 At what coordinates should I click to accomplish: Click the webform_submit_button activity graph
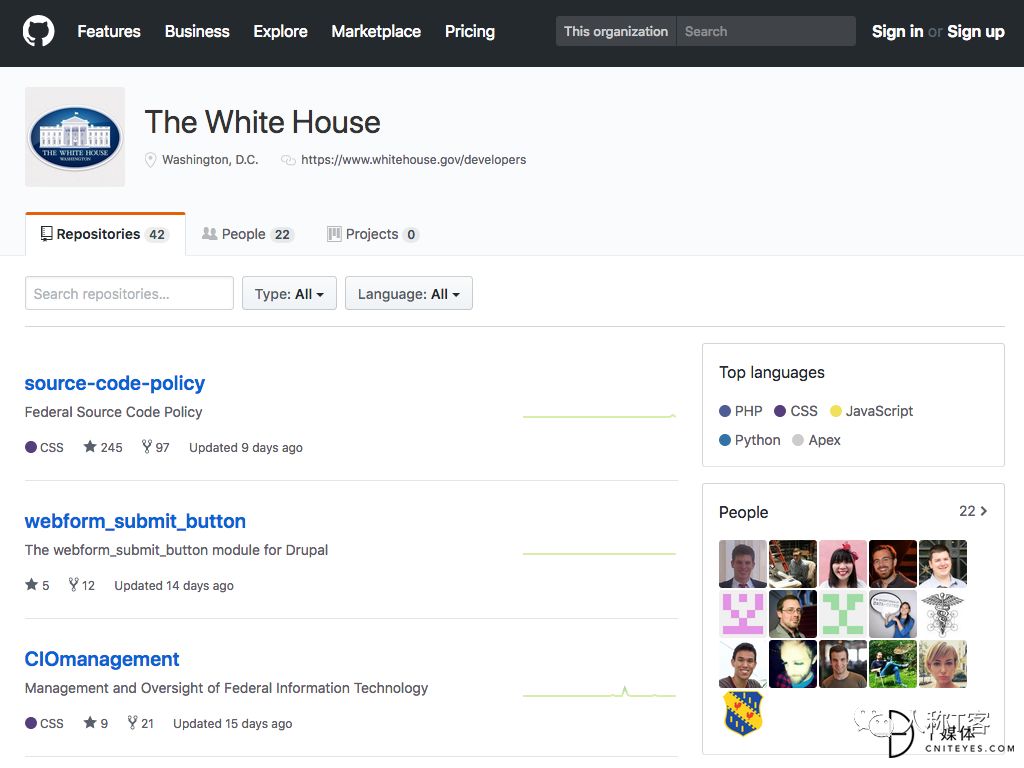pos(600,554)
